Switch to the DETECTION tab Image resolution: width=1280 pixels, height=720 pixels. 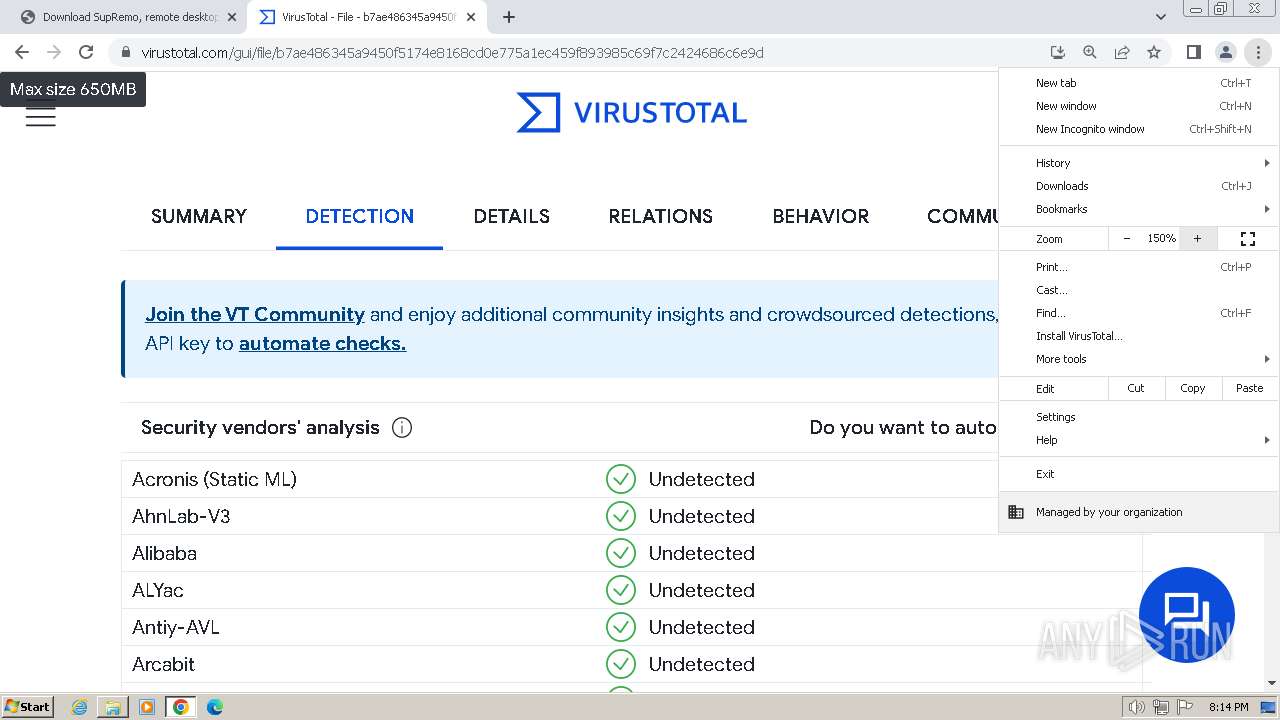(360, 216)
